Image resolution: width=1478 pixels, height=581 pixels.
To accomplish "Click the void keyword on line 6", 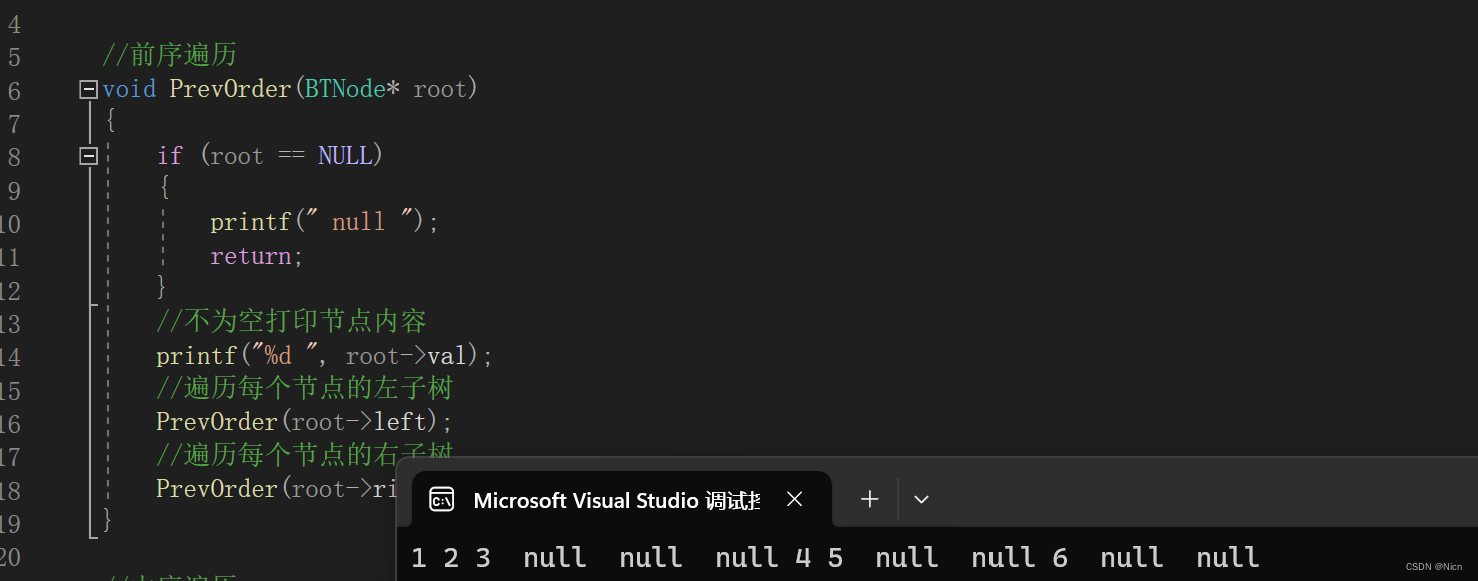I will point(129,89).
